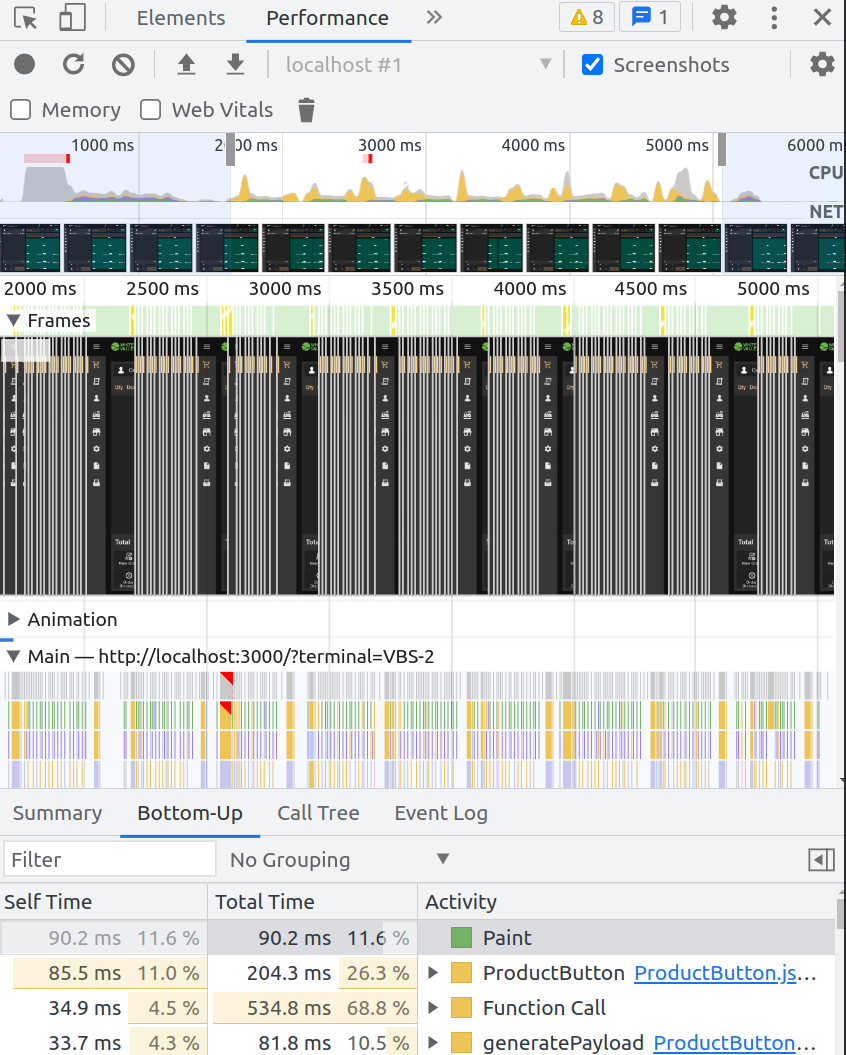Open the 8 warnings badge
This screenshot has height=1055, width=846.
point(586,17)
